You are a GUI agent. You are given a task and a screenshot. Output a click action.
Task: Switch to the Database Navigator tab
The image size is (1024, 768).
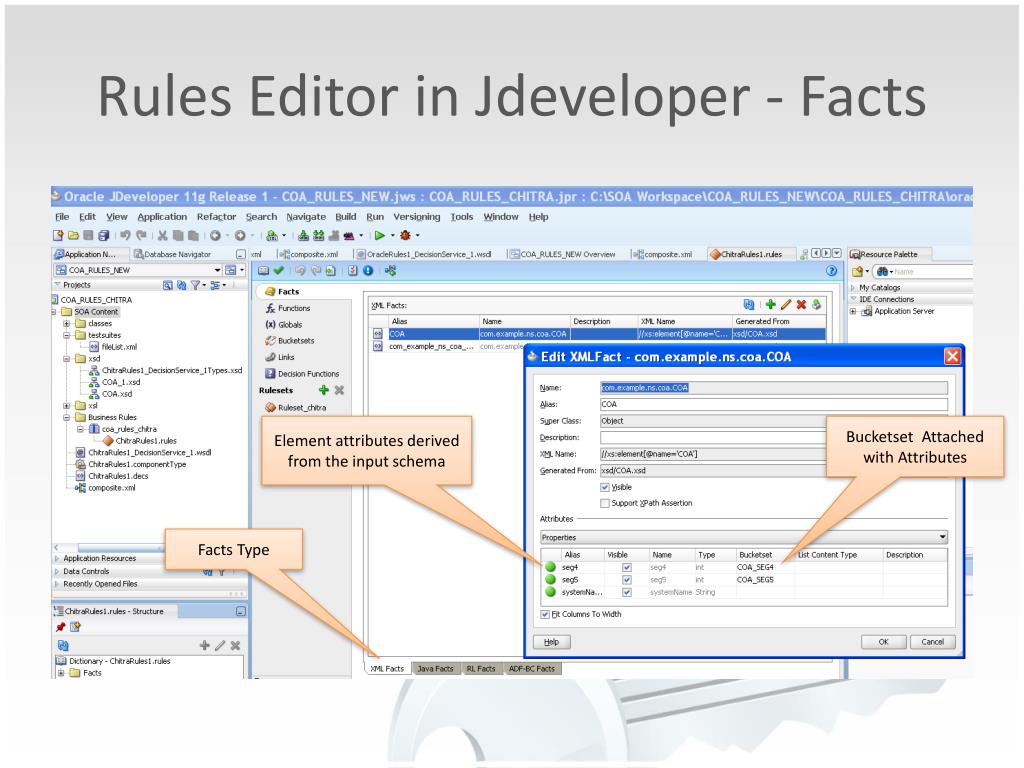(x=172, y=254)
